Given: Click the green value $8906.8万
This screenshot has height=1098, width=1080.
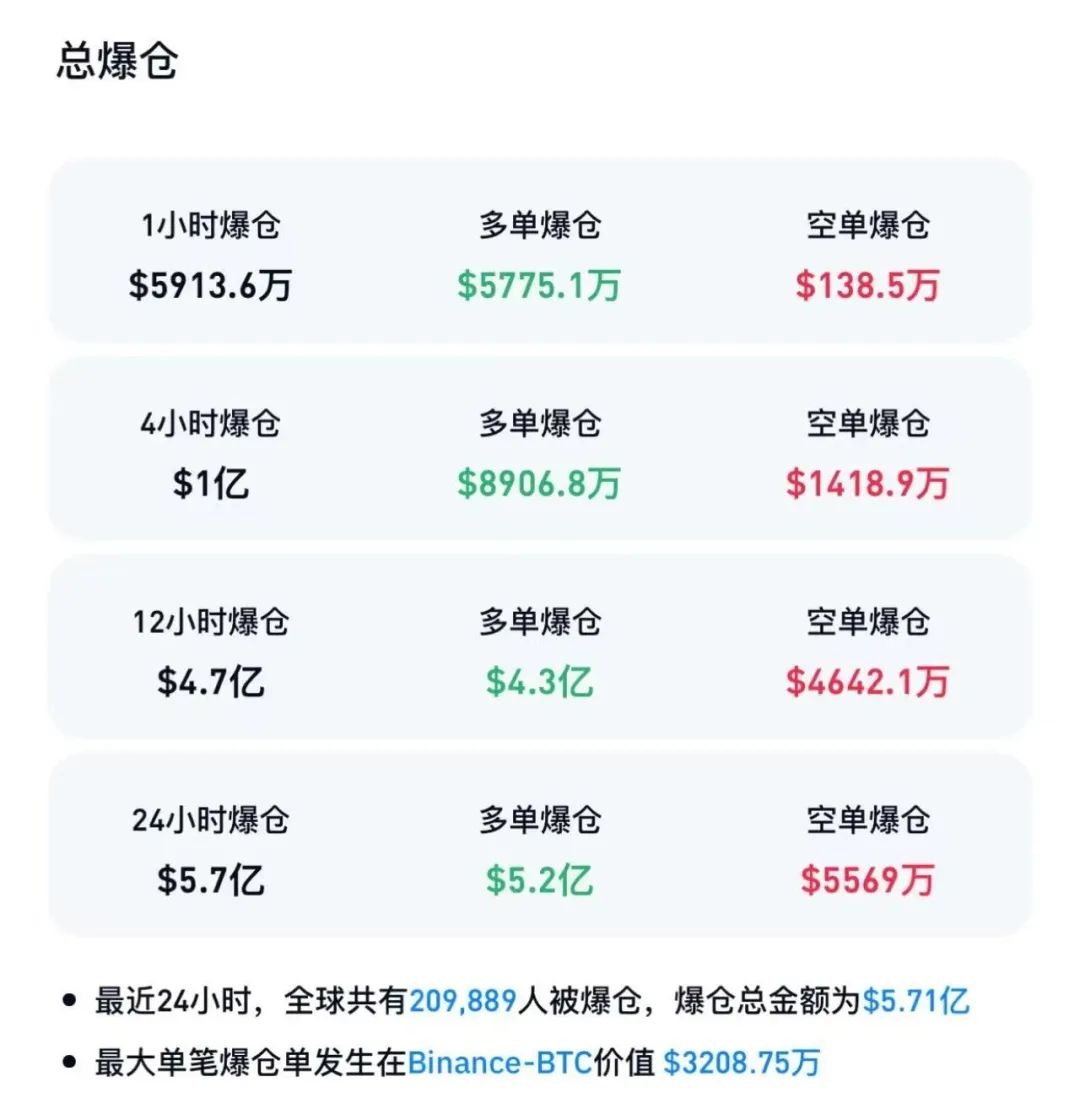Looking at the screenshot, I should [539, 484].
